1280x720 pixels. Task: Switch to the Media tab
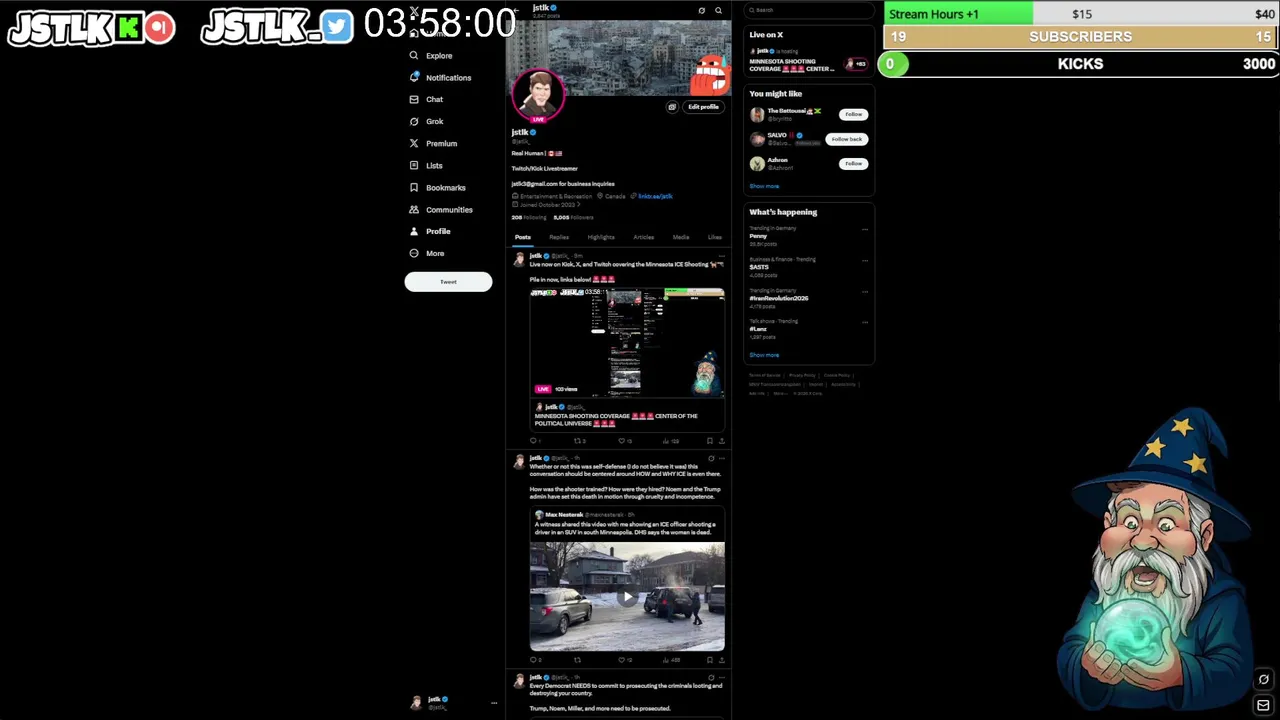pyautogui.click(x=681, y=238)
